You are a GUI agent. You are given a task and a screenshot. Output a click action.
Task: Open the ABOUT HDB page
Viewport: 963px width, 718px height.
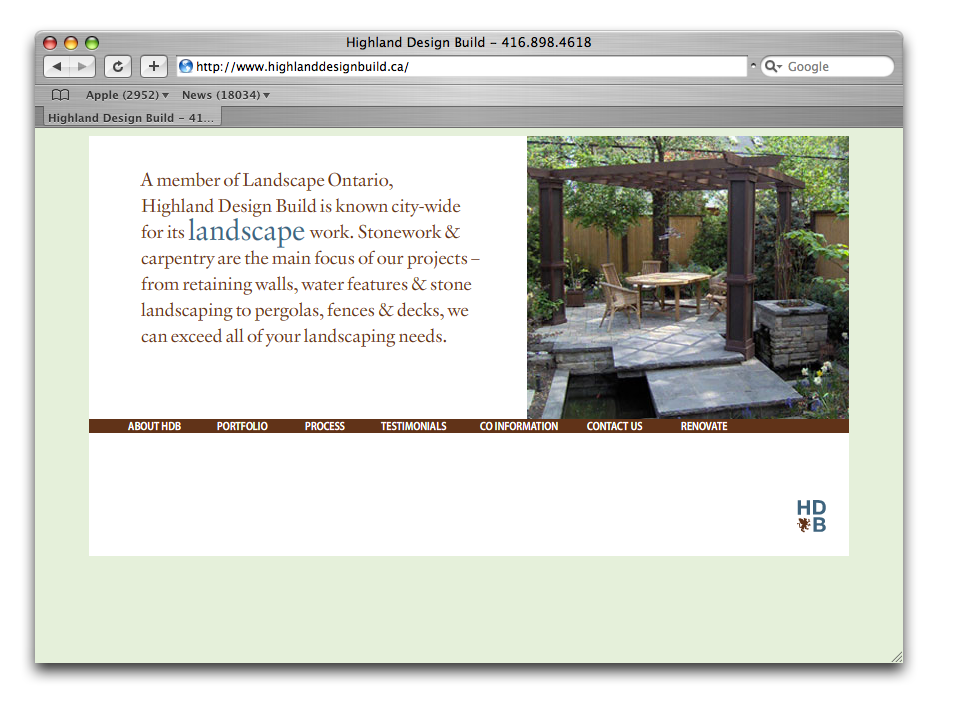pyautogui.click(x=154, y=426)
